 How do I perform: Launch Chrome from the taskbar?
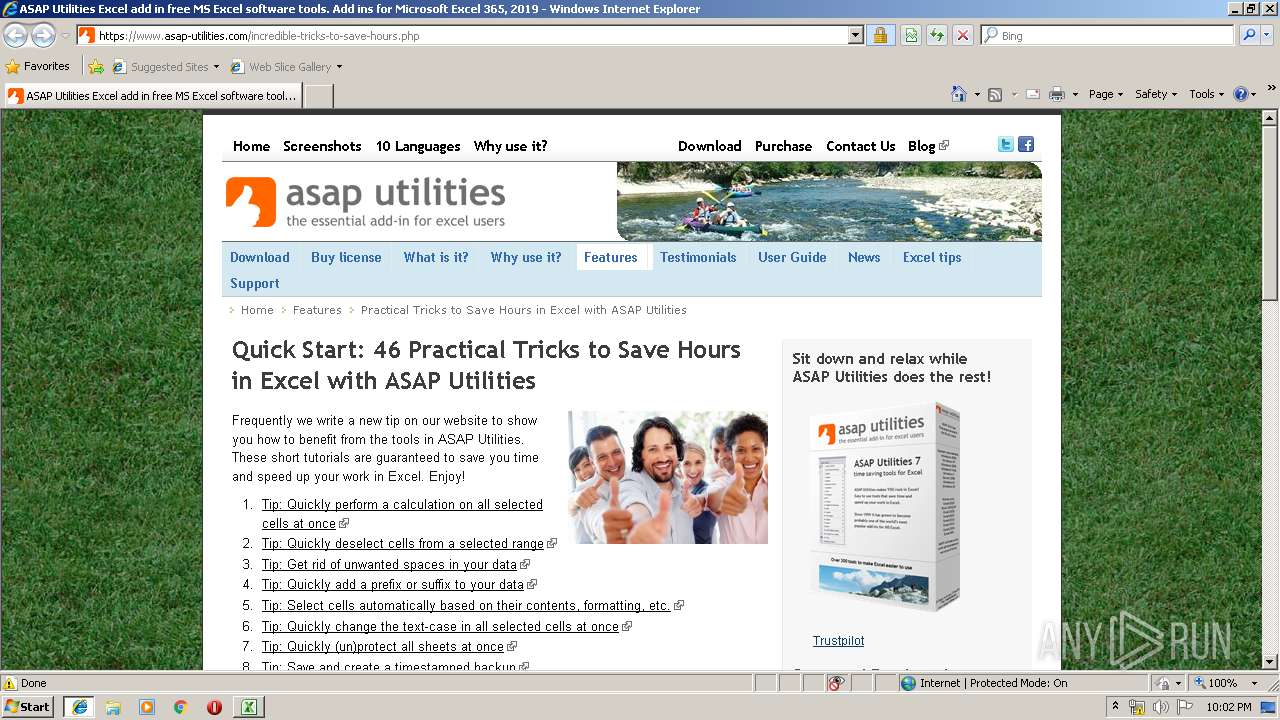pyautogui.click(x=181, y=707)
